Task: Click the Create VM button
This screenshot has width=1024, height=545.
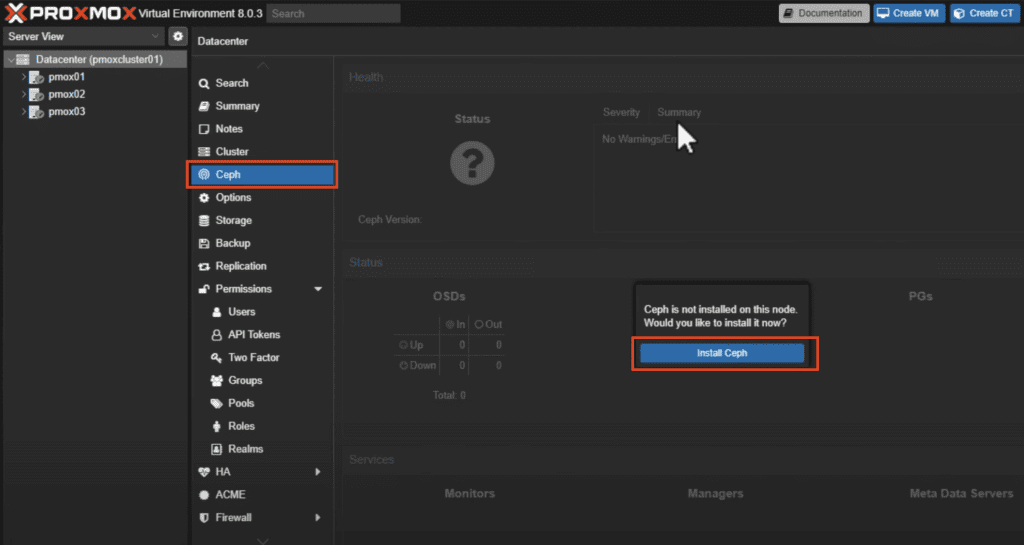Action: pyautogui.click(x=909, y=13)
